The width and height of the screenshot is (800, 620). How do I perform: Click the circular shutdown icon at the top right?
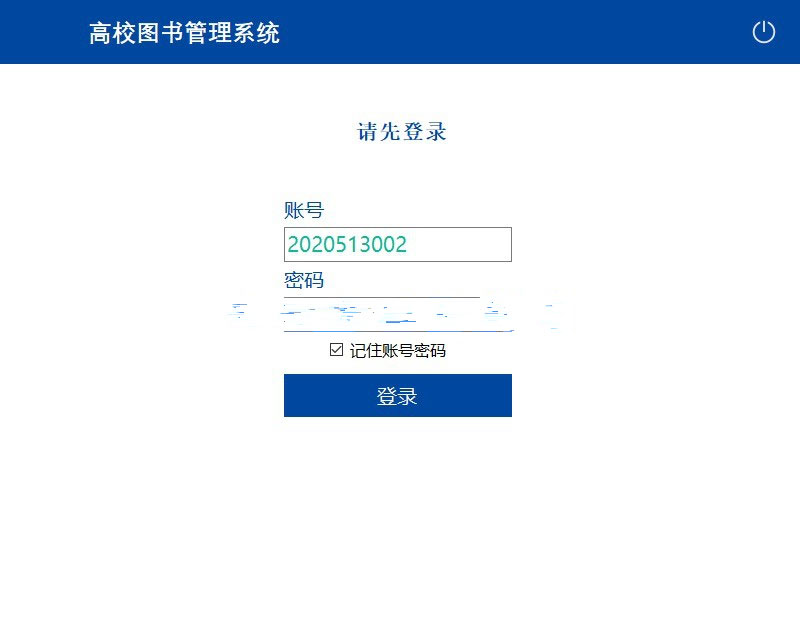pos(763,32)
